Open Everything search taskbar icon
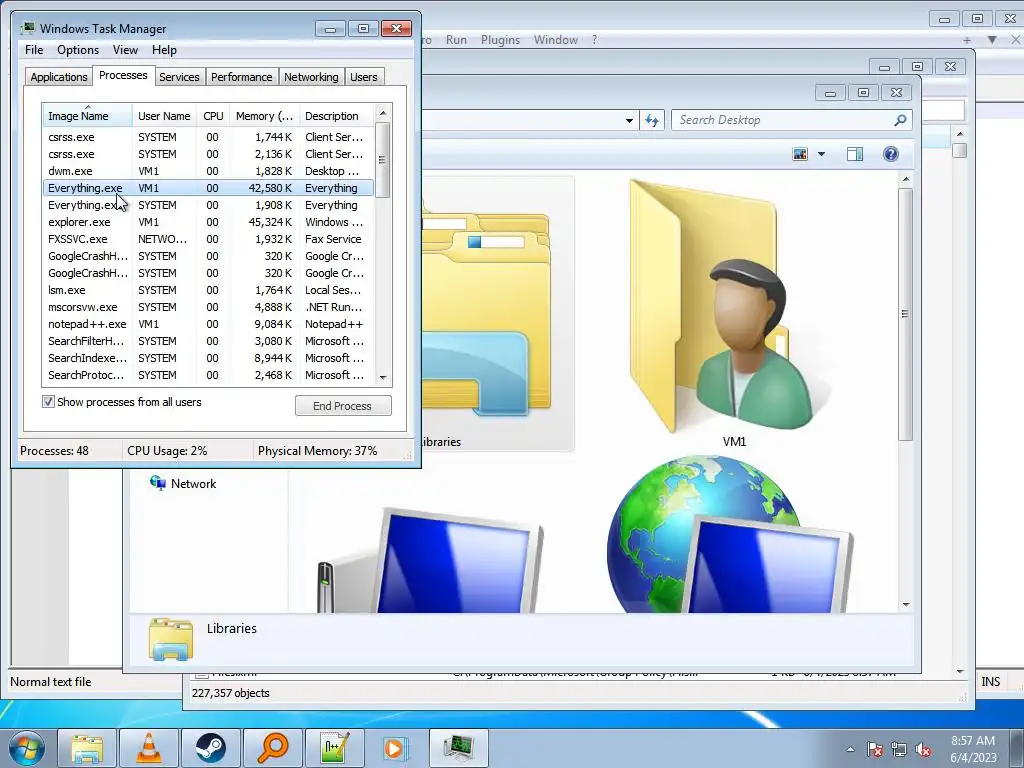Image resolution: width=1024 pixels, height=768 pixels. 272,748
